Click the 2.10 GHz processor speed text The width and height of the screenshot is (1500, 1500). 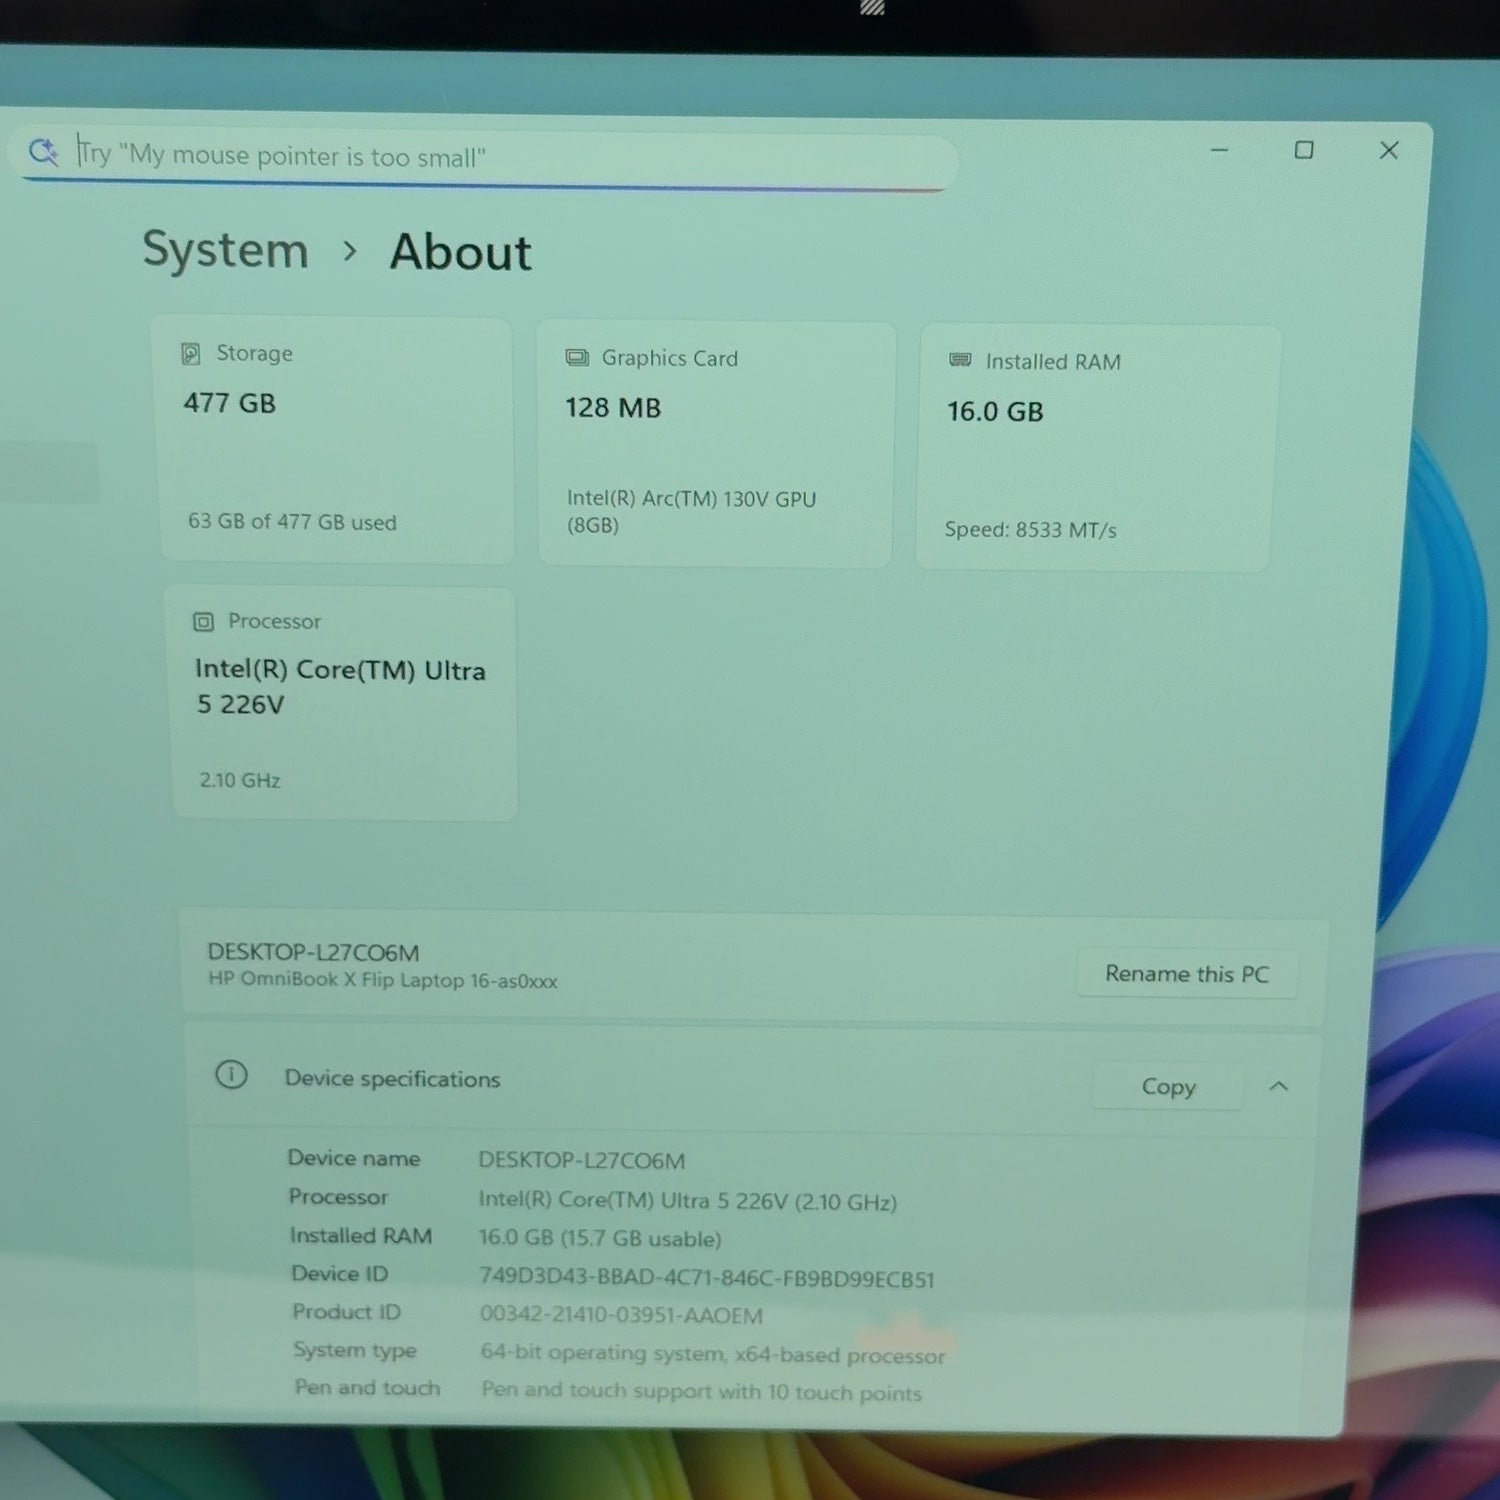pyautogui.click(x=240, y=780)
